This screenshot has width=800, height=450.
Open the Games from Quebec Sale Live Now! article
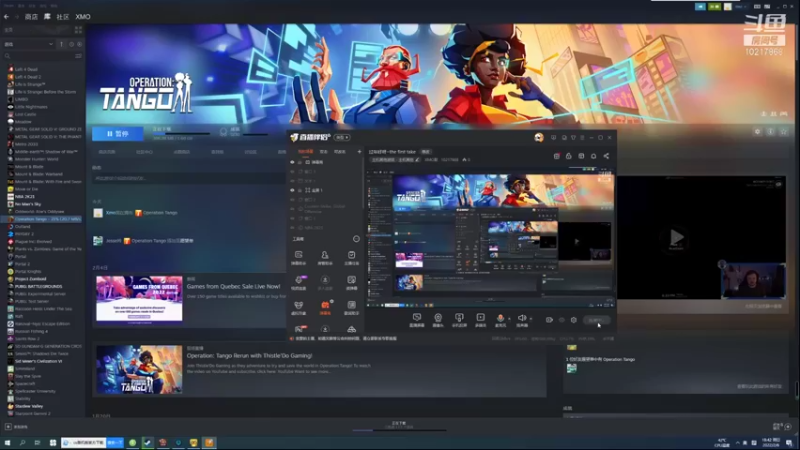pyautogui.click(x=233, y=286)
